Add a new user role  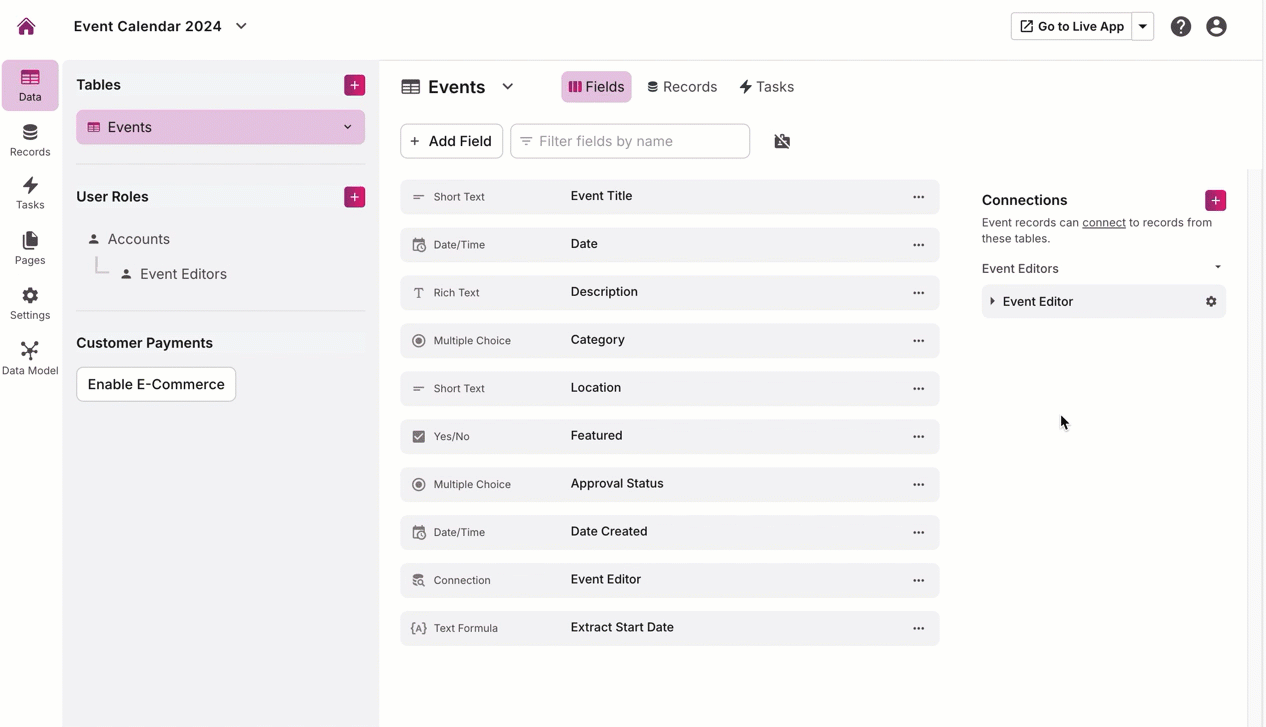[x=354, y=197]
